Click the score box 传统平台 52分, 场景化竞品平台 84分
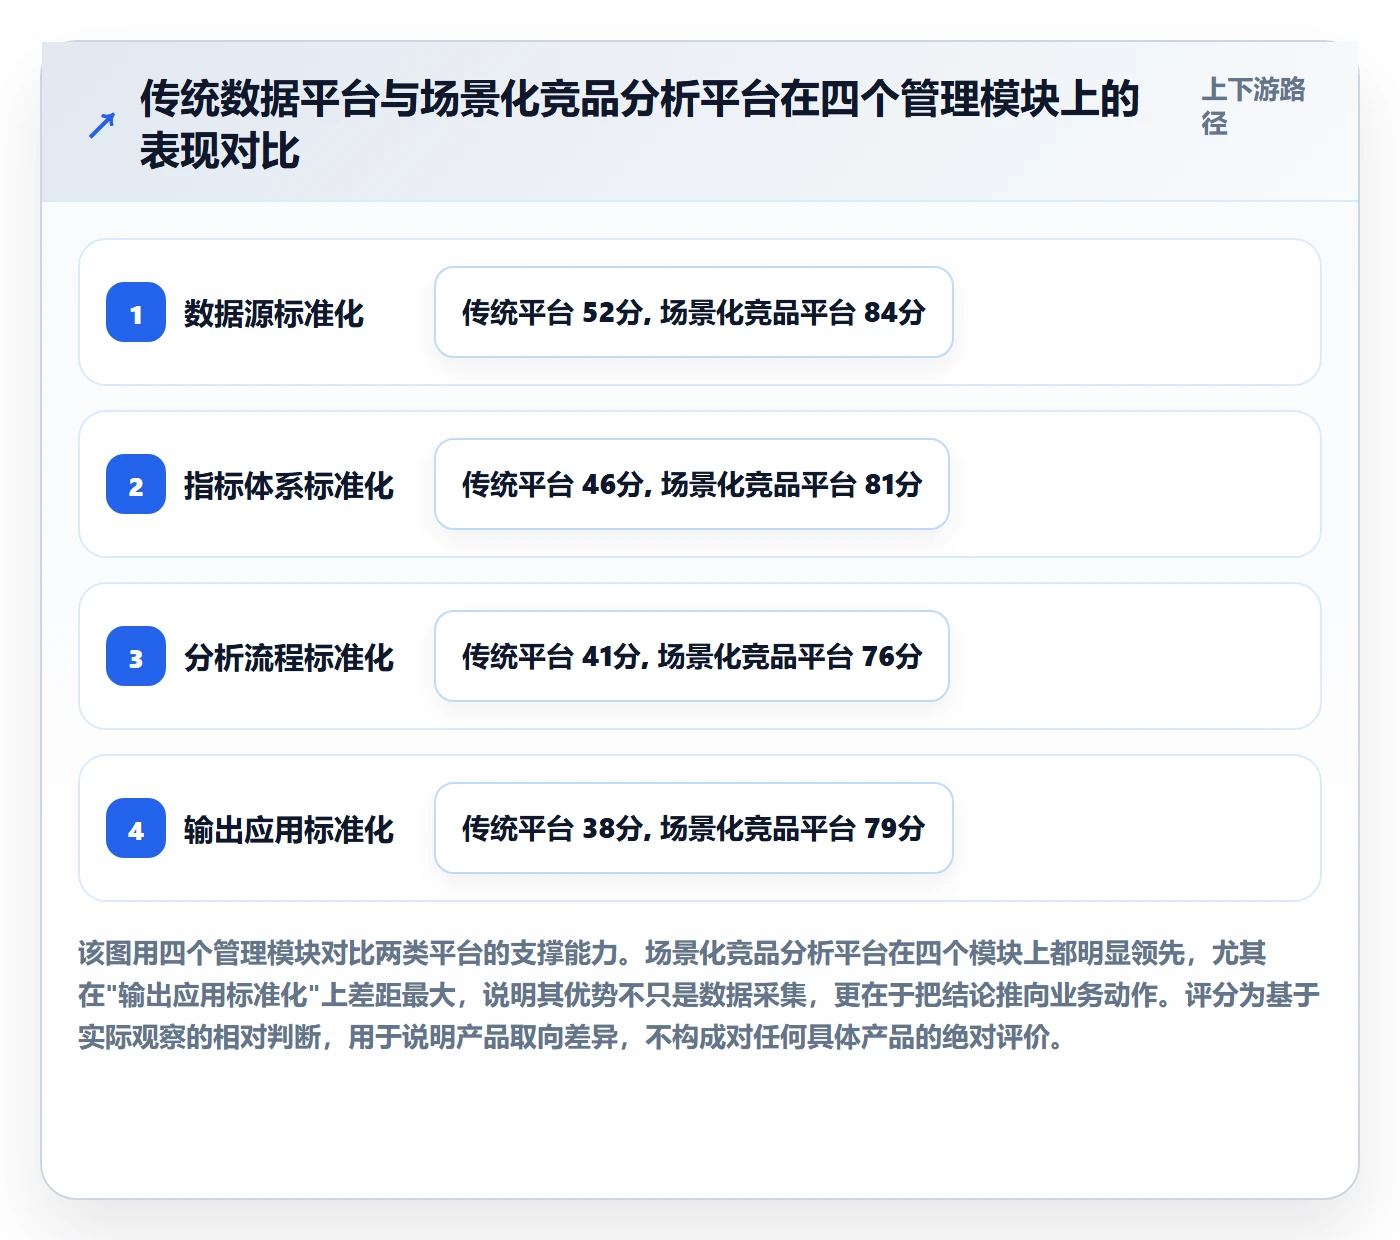1400x1240 pixels. (x=694, y=312)
